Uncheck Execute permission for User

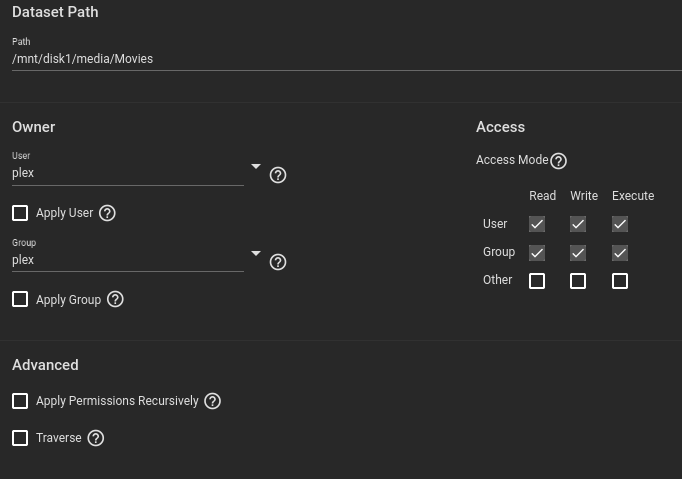(x=620, y=224)
